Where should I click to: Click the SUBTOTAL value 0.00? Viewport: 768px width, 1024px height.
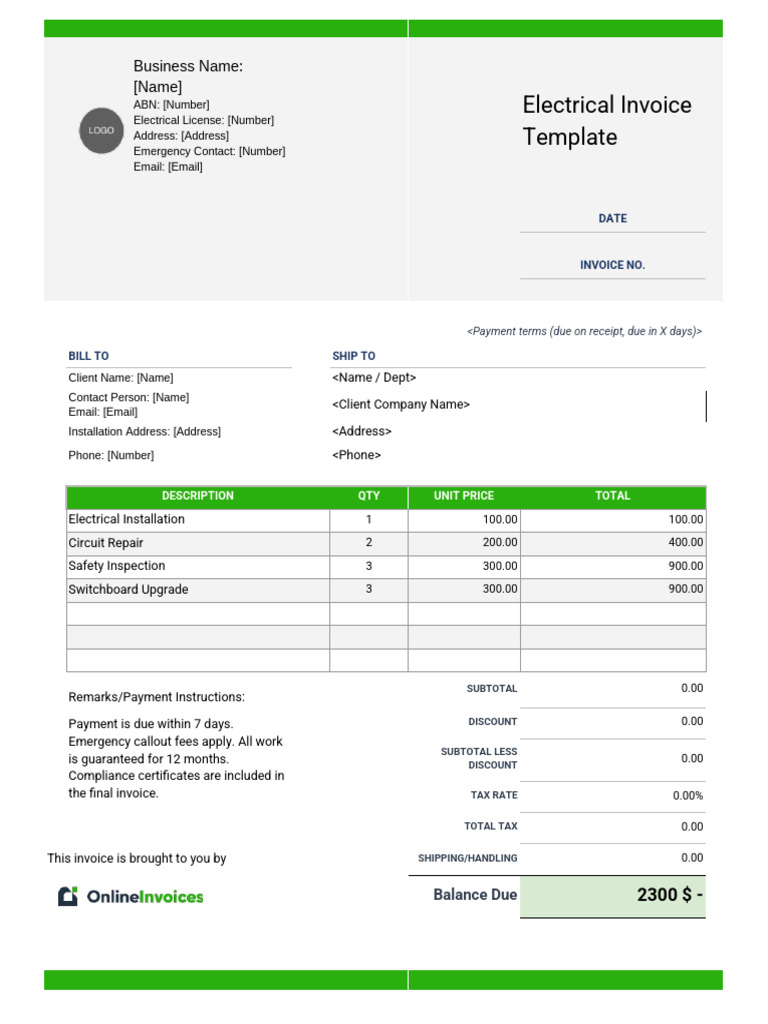[692, 688]
